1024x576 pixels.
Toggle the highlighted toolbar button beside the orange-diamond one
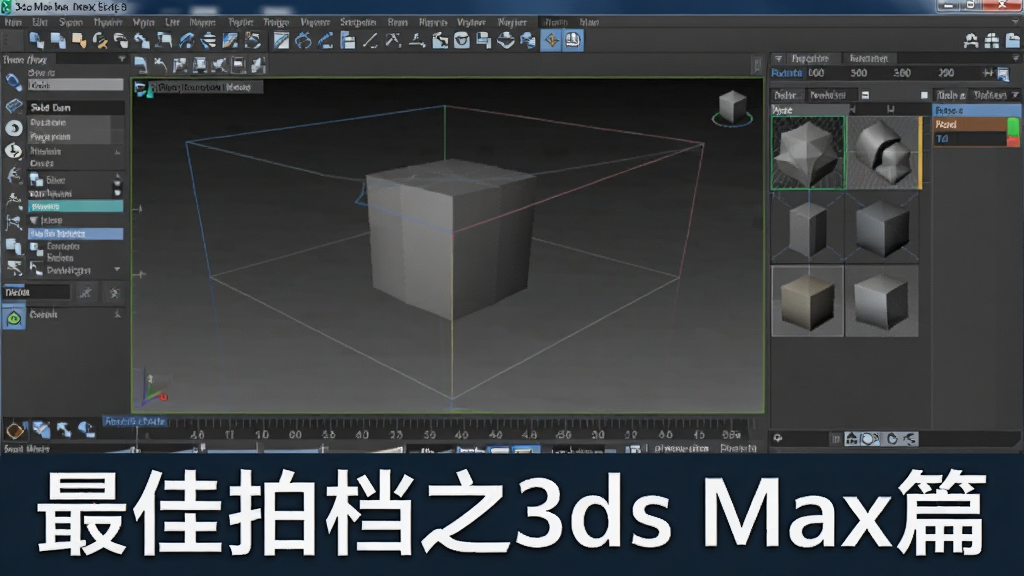tap(573, 40)
